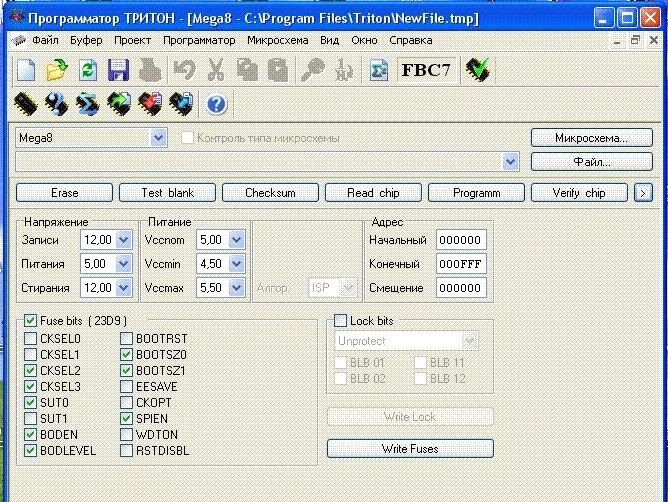Screen dimensions: 668x502
Task: Show more actions with the right arrow button
Action: pos(643,193)
